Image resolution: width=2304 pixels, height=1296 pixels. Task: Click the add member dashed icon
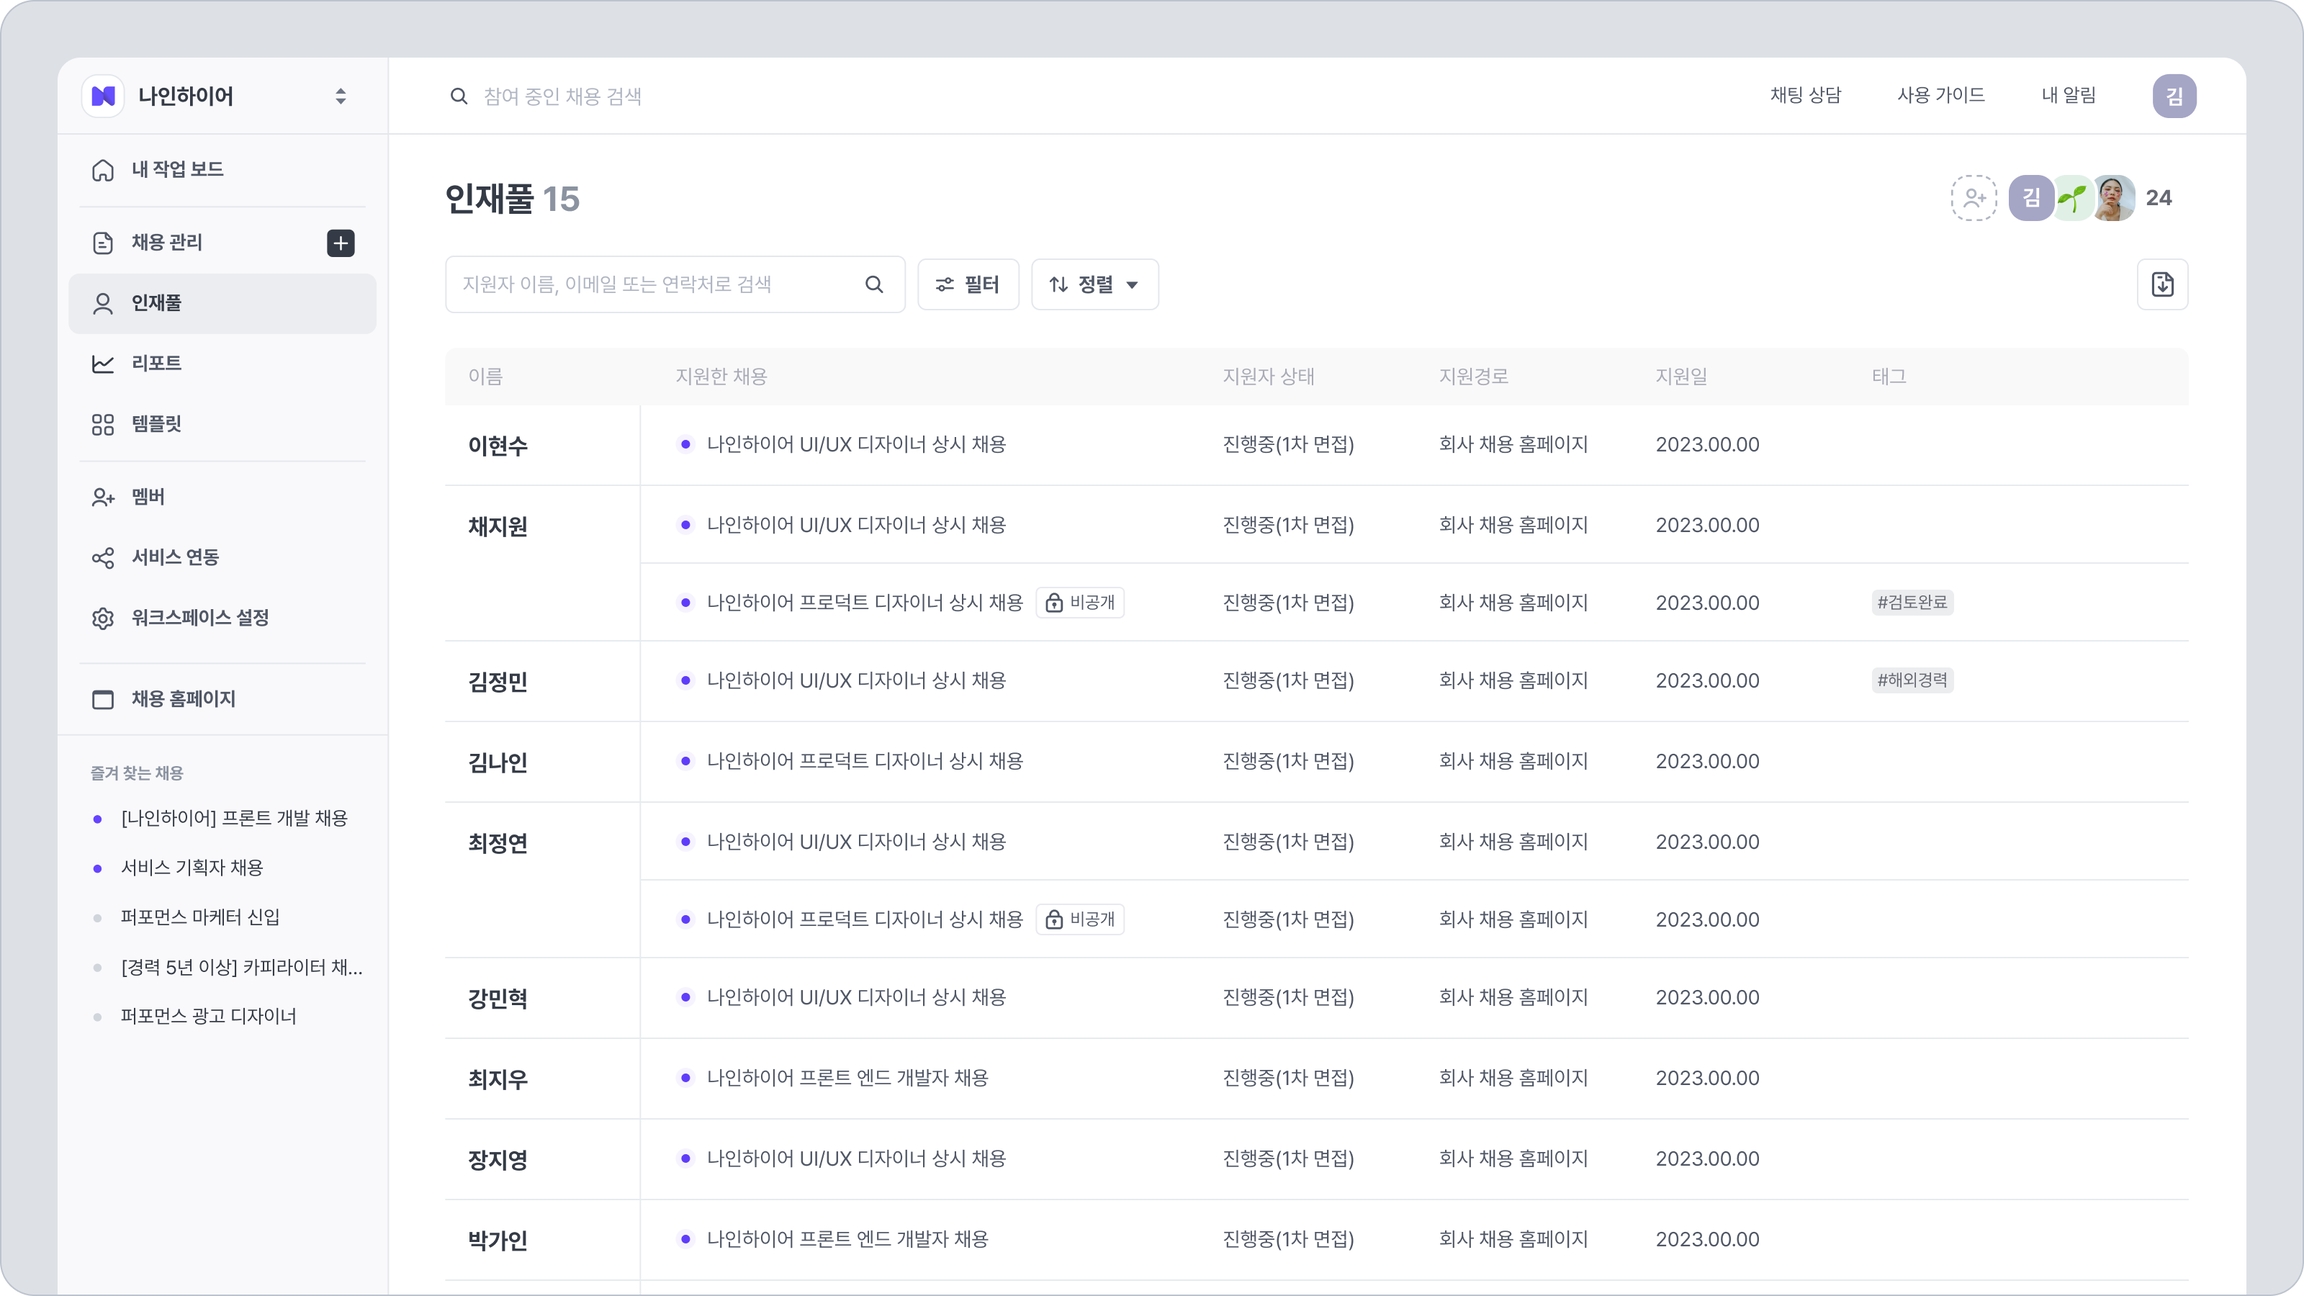tap(1973, 198)
